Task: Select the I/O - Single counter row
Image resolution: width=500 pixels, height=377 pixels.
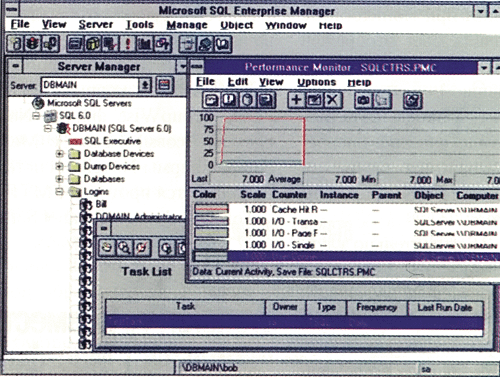Action: [346, 245]
